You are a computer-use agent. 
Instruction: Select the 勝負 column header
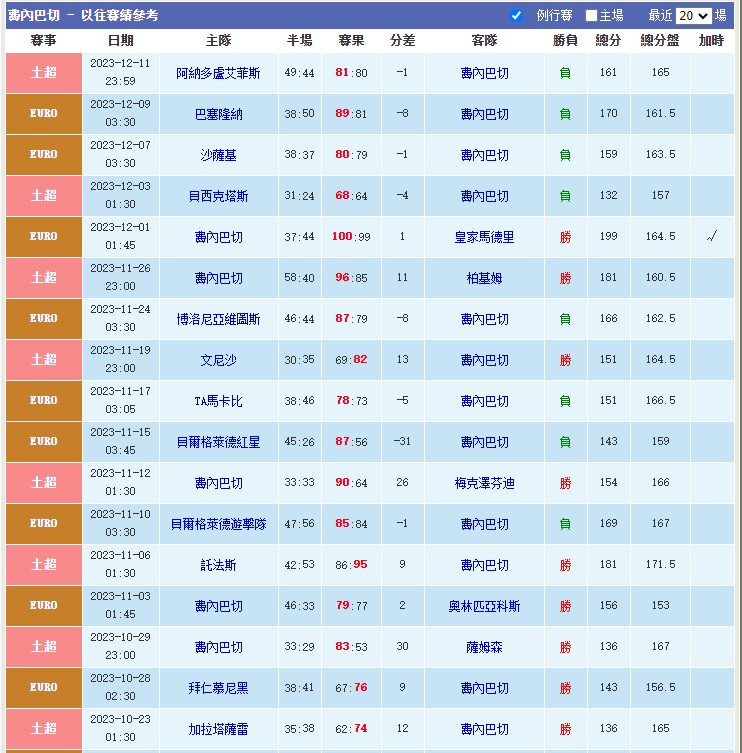point(565,40)
